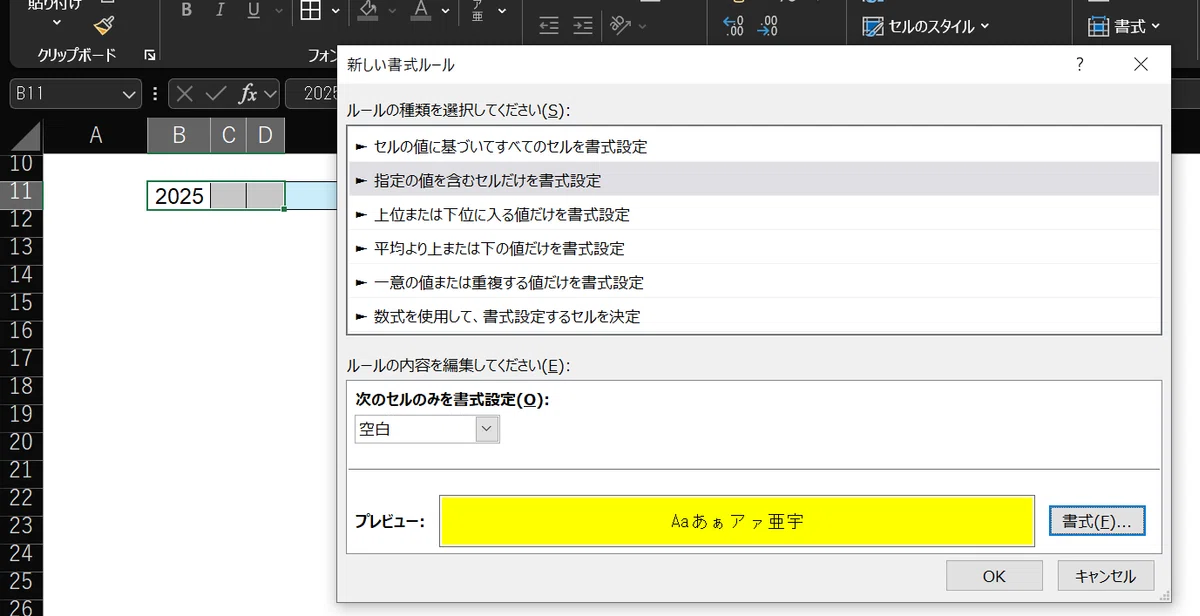Open Insert Function (fx)

coord(247,94)
